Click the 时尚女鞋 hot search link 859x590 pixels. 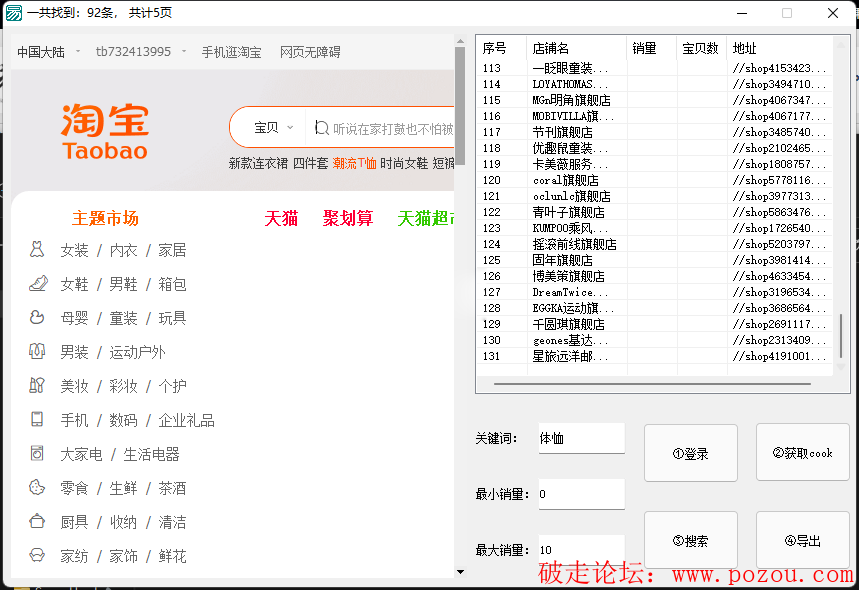pyautogui.click(x=404, y=163)
